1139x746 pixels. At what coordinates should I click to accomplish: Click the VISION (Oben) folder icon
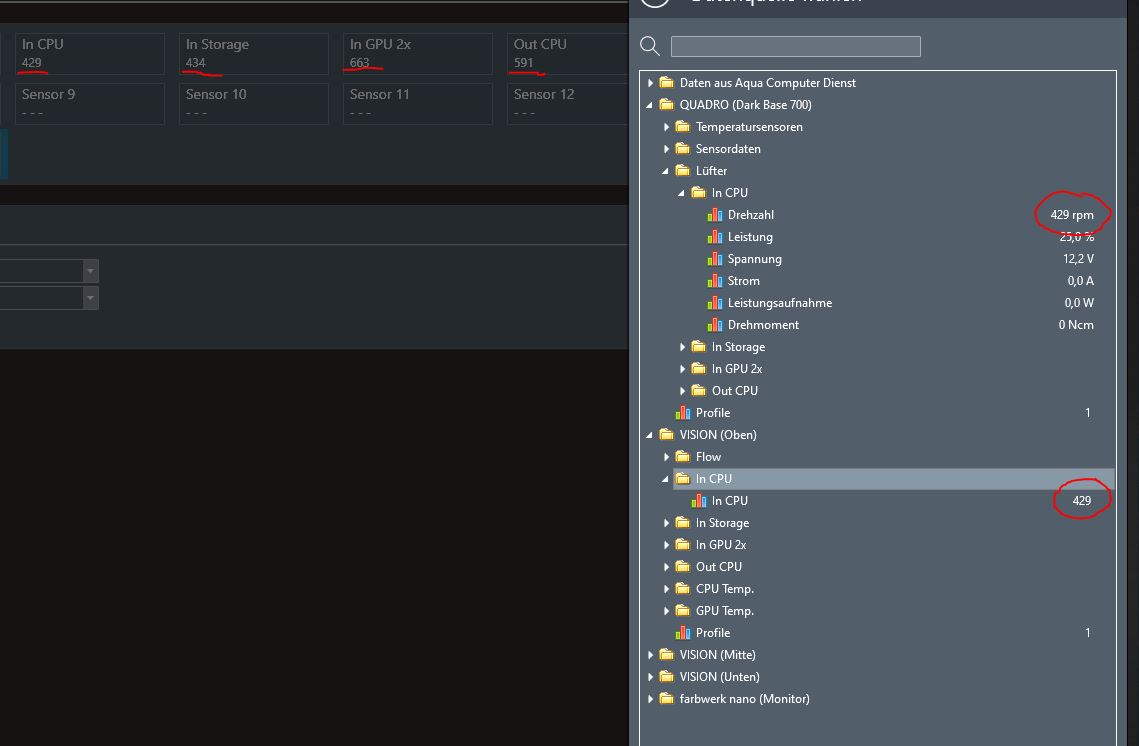(x=667, y=434)
